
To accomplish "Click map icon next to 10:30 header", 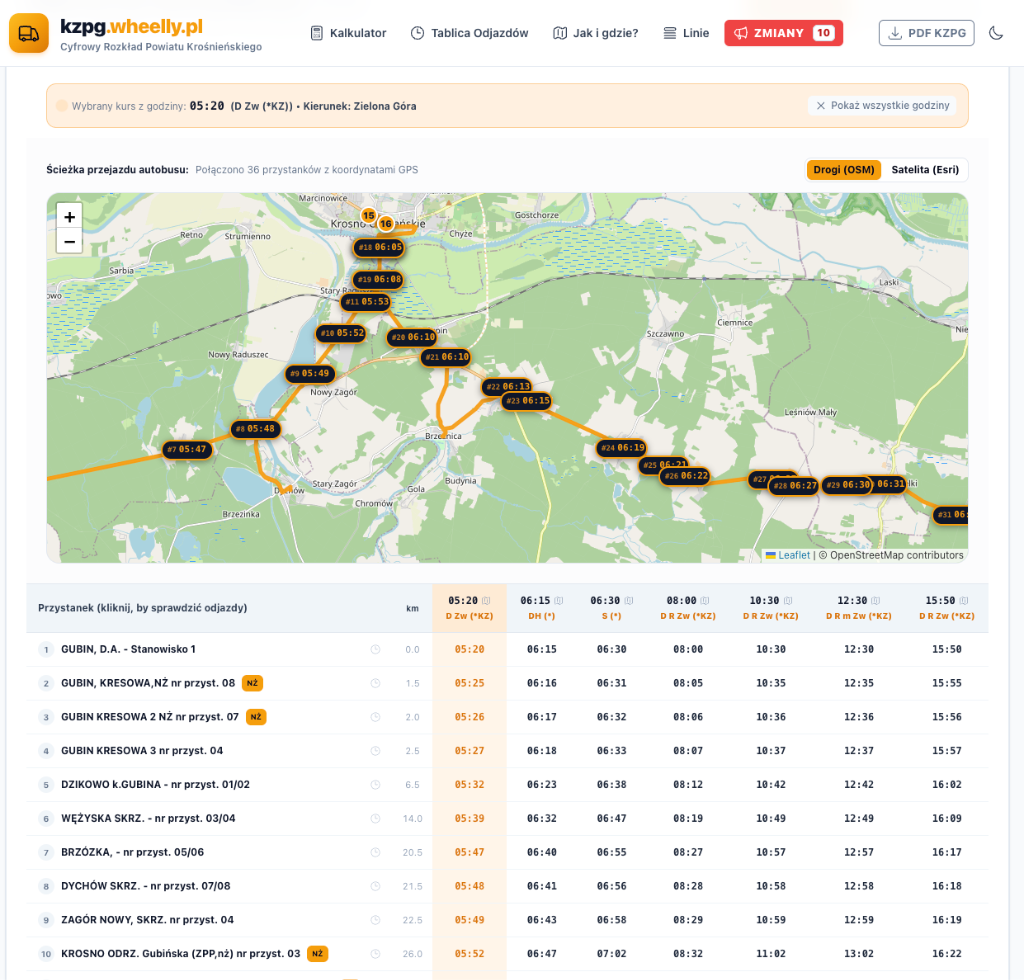I will (x=788, y=601).
